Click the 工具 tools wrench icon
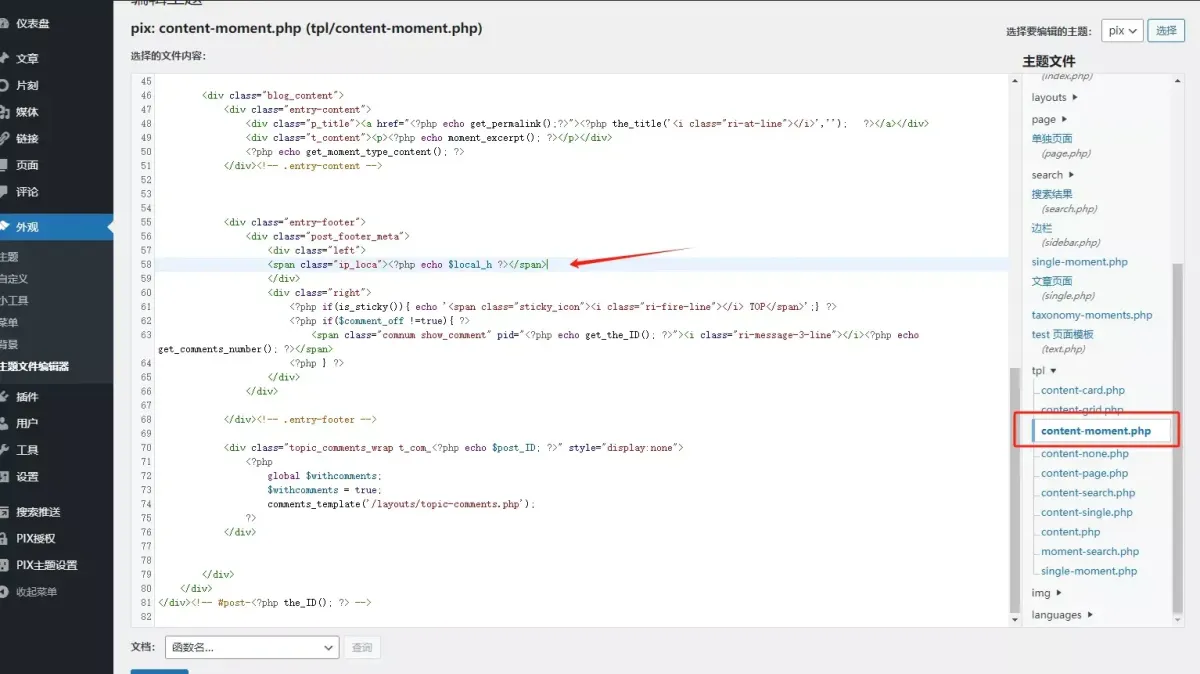 3,450
